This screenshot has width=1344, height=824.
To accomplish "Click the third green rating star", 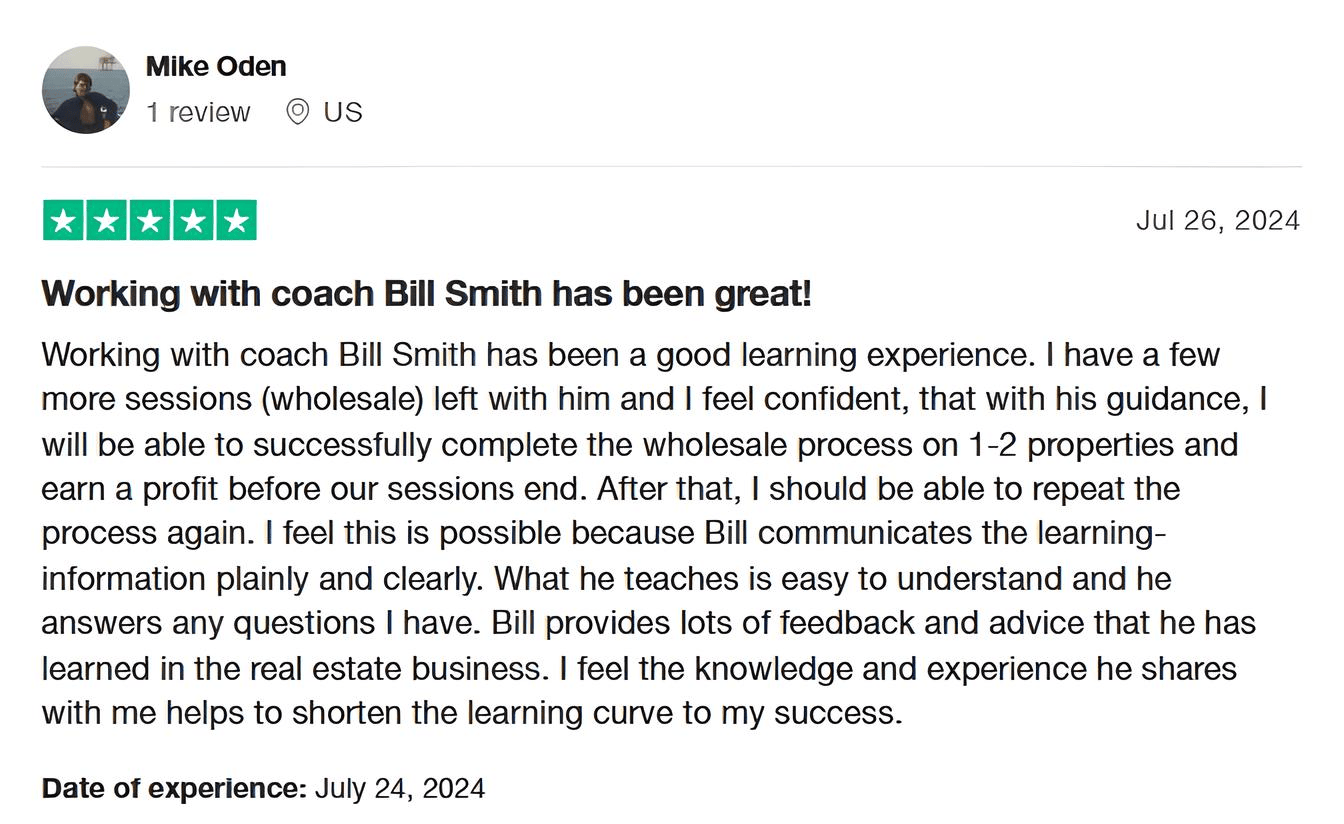I will (150, 221).
